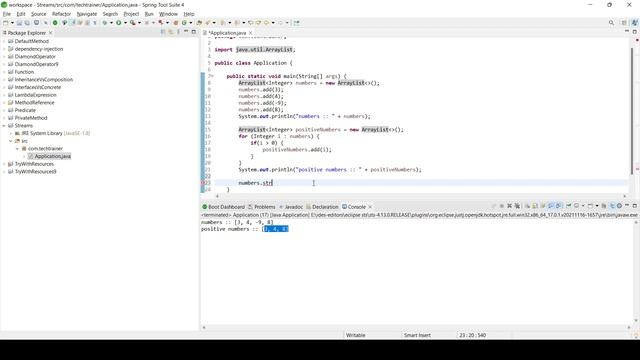This screenshot has height=360, width=640.
Task: Open Display Selected Console dropdown arrow
Action: pos(583,206)
